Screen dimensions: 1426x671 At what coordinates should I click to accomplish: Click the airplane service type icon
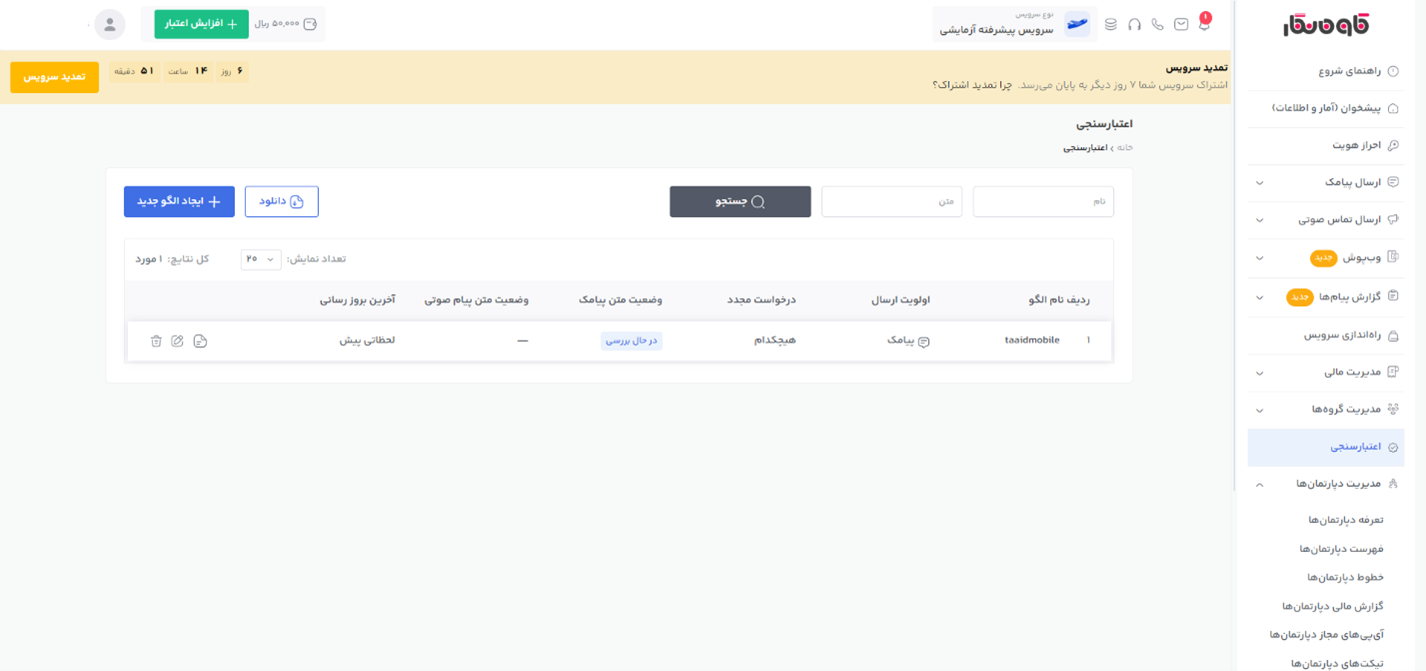1077,24
